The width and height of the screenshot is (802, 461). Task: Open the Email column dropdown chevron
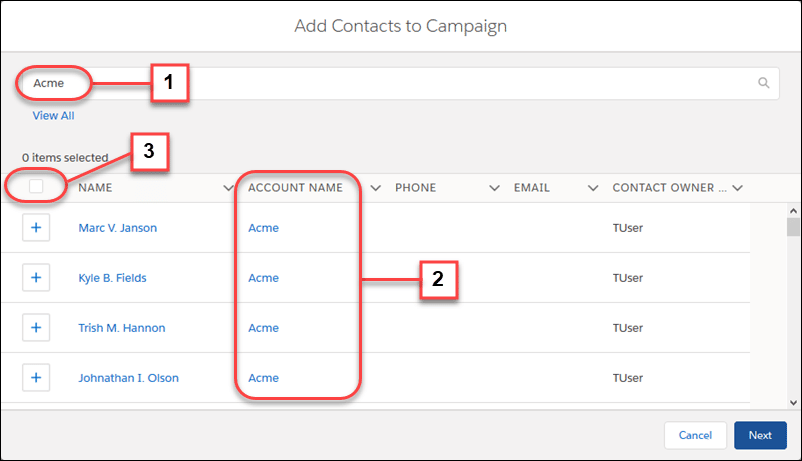593,188
